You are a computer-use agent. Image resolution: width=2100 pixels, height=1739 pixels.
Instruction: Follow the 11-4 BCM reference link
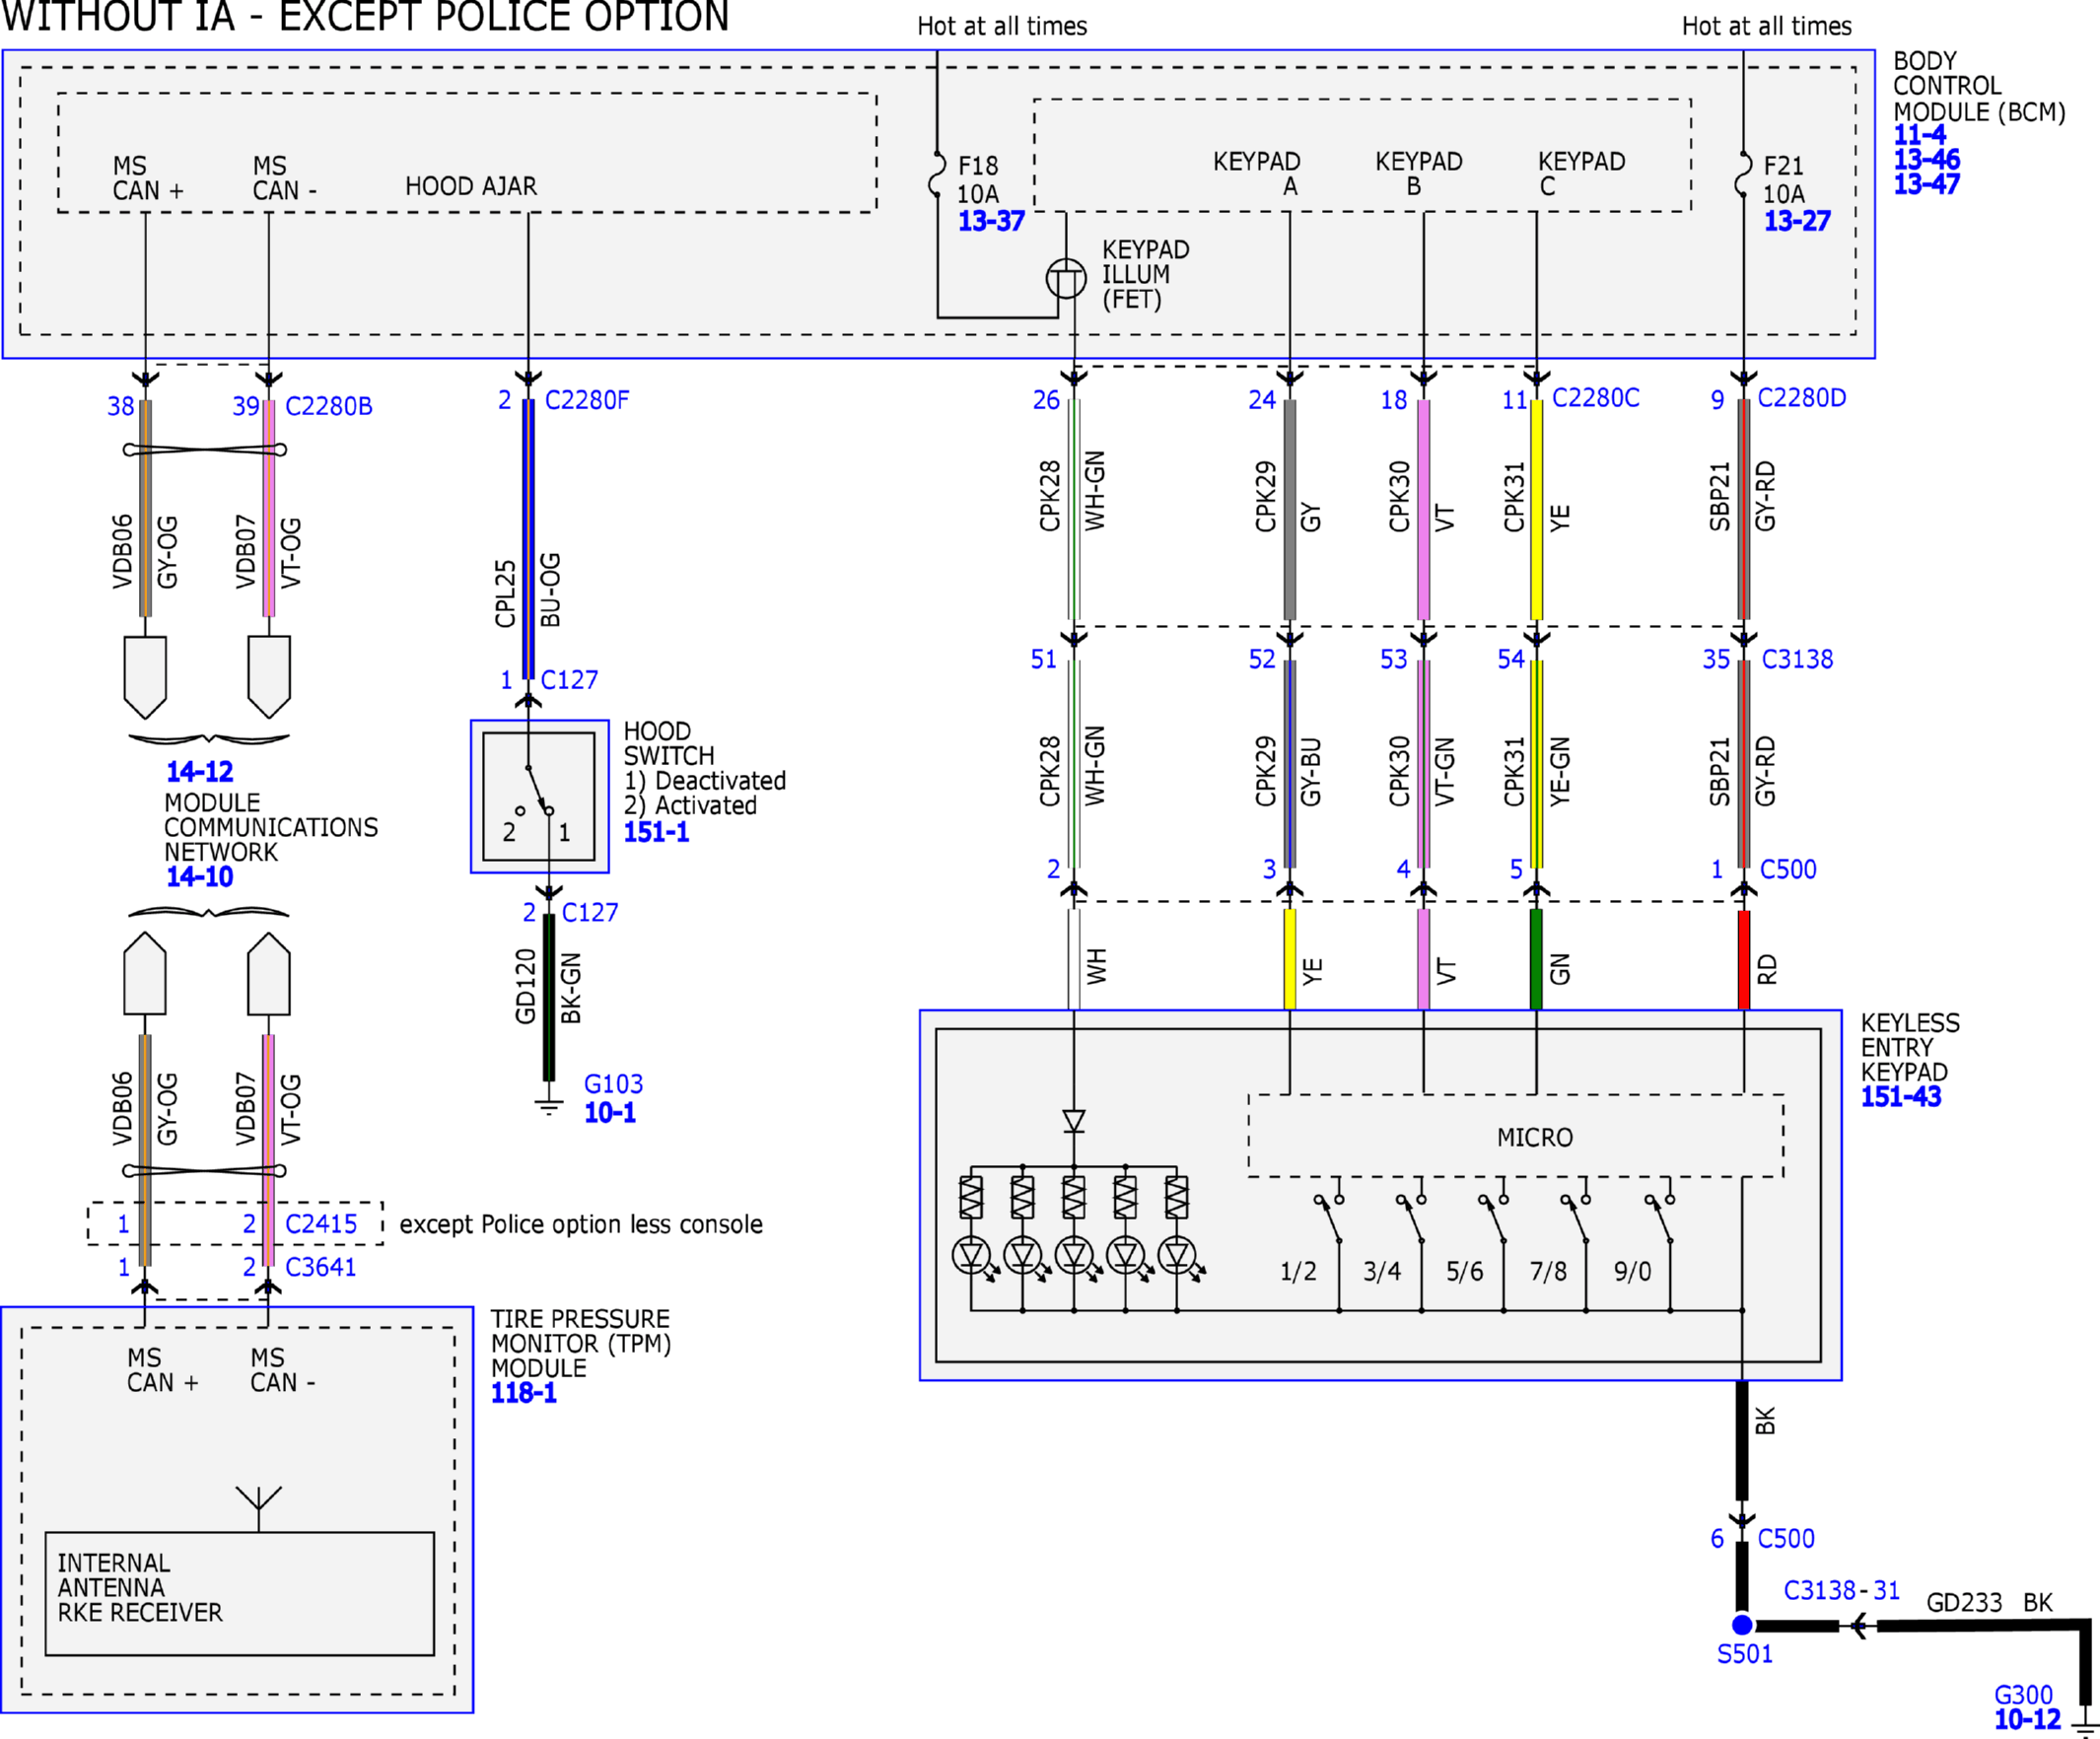pos(1920,135)
